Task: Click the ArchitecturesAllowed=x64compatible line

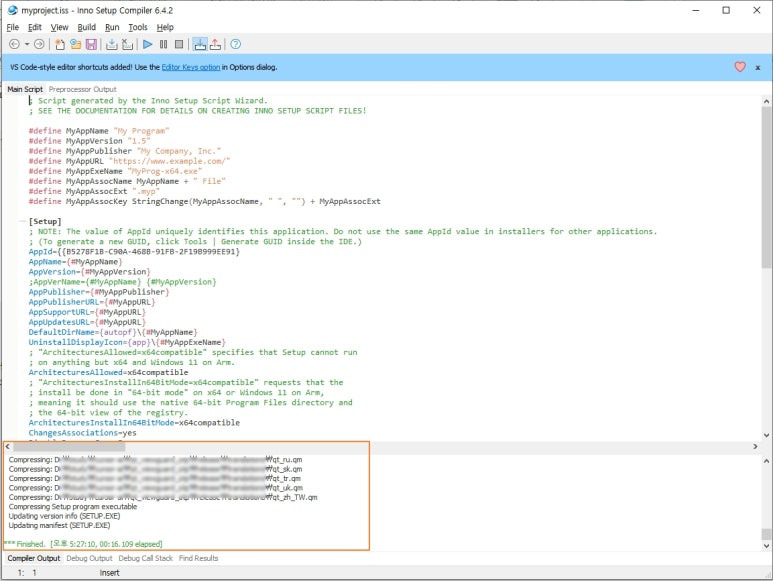Action: 108,372
